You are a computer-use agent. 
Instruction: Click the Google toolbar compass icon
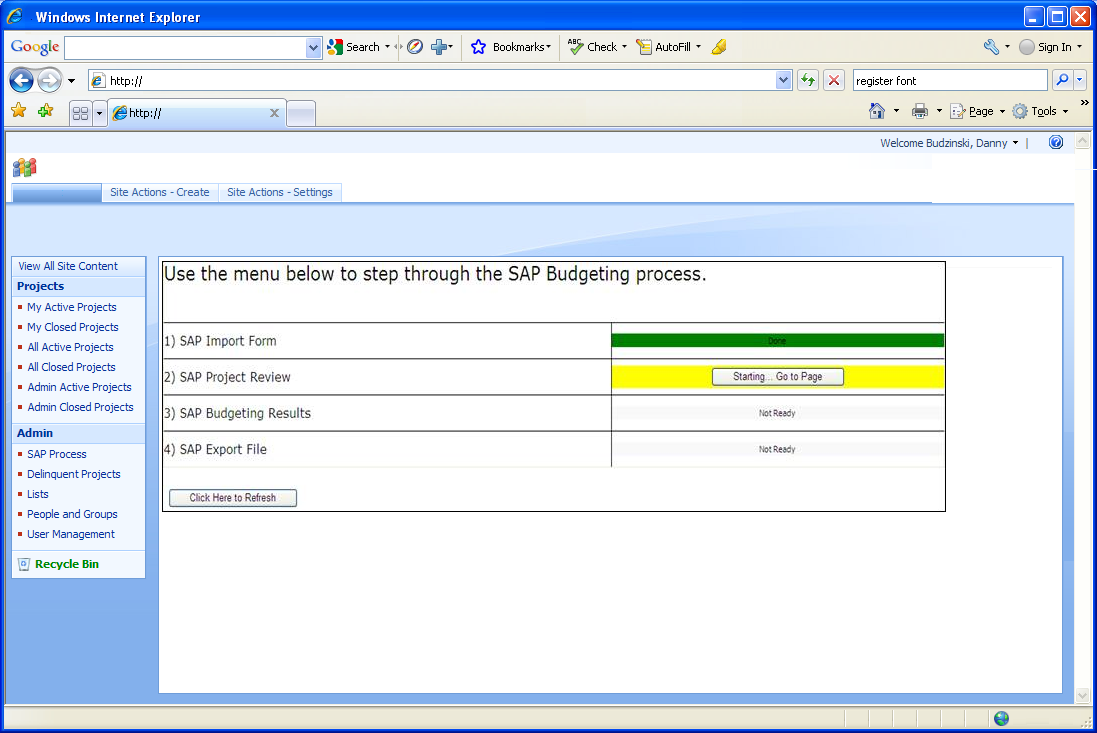[x=415, y=47]
